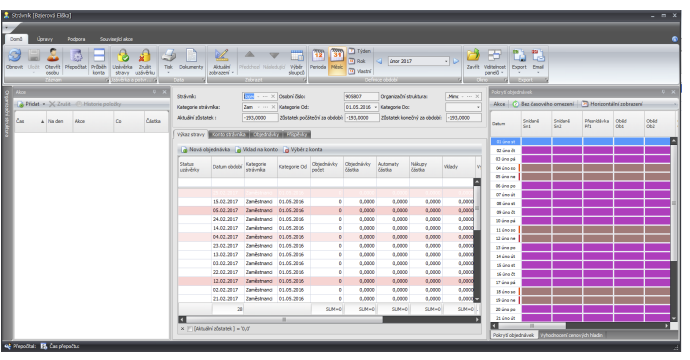Expand the Záznam group dialog launcher

click(x=106, y=80)
